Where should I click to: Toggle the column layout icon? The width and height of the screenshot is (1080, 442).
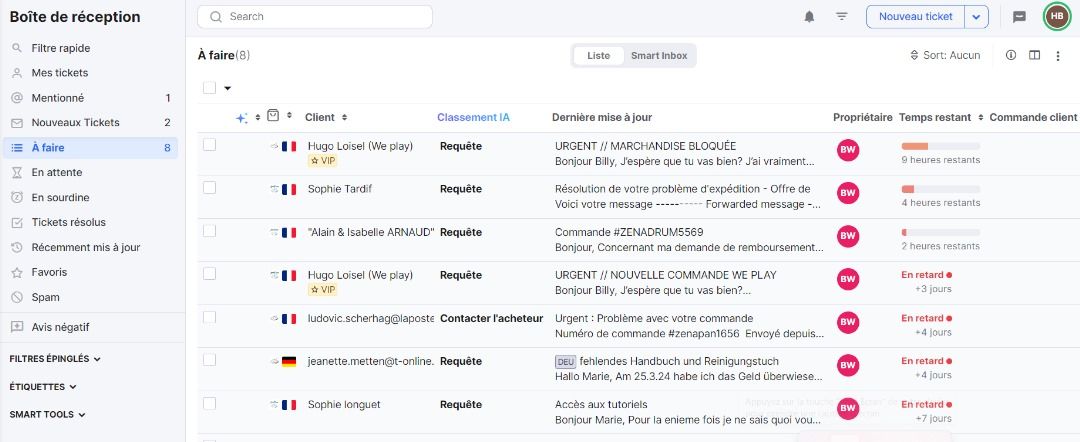point(1035,55)
